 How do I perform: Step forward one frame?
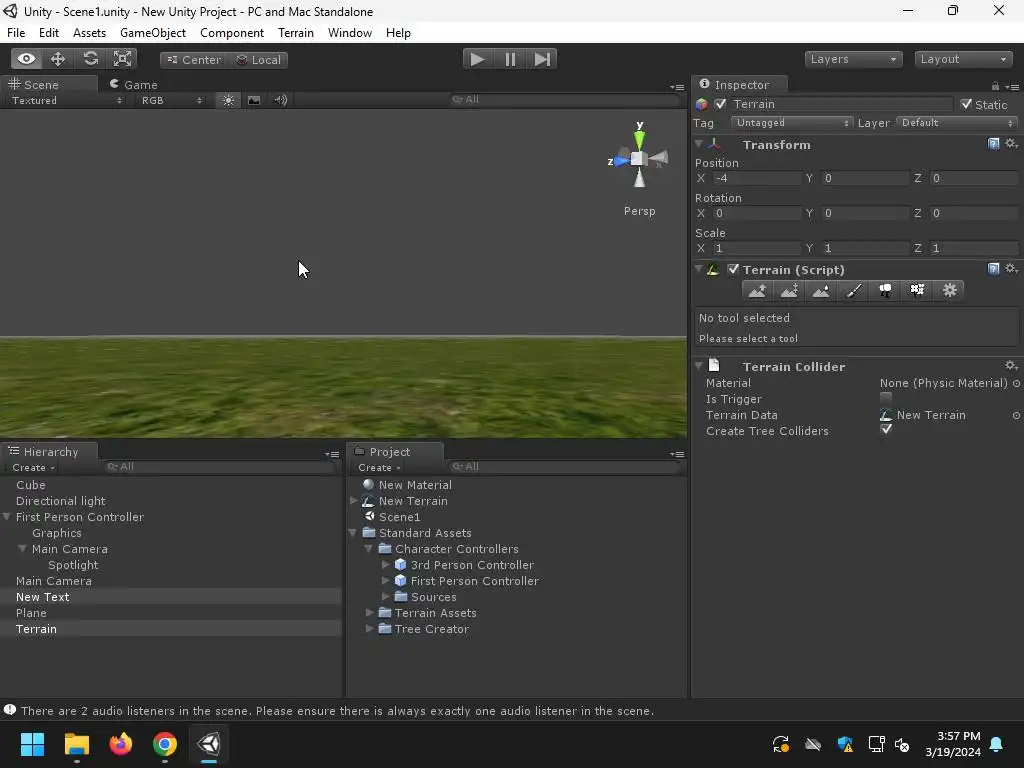[542, 59]
